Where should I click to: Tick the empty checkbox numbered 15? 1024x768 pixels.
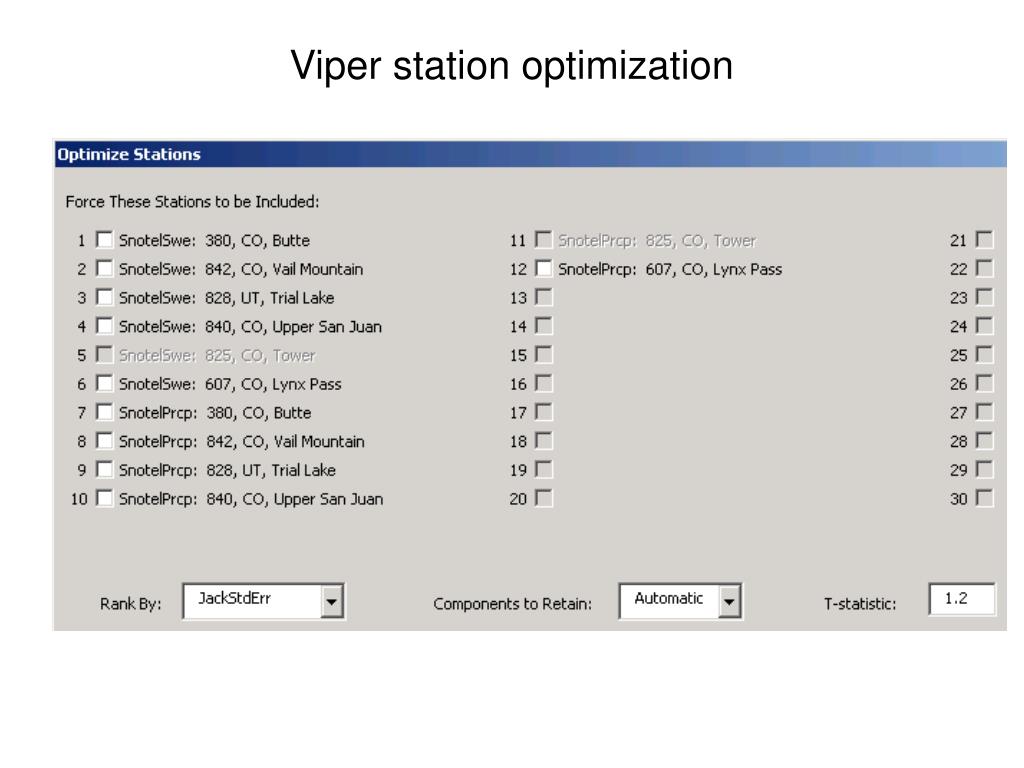click(x=543, y=355)
